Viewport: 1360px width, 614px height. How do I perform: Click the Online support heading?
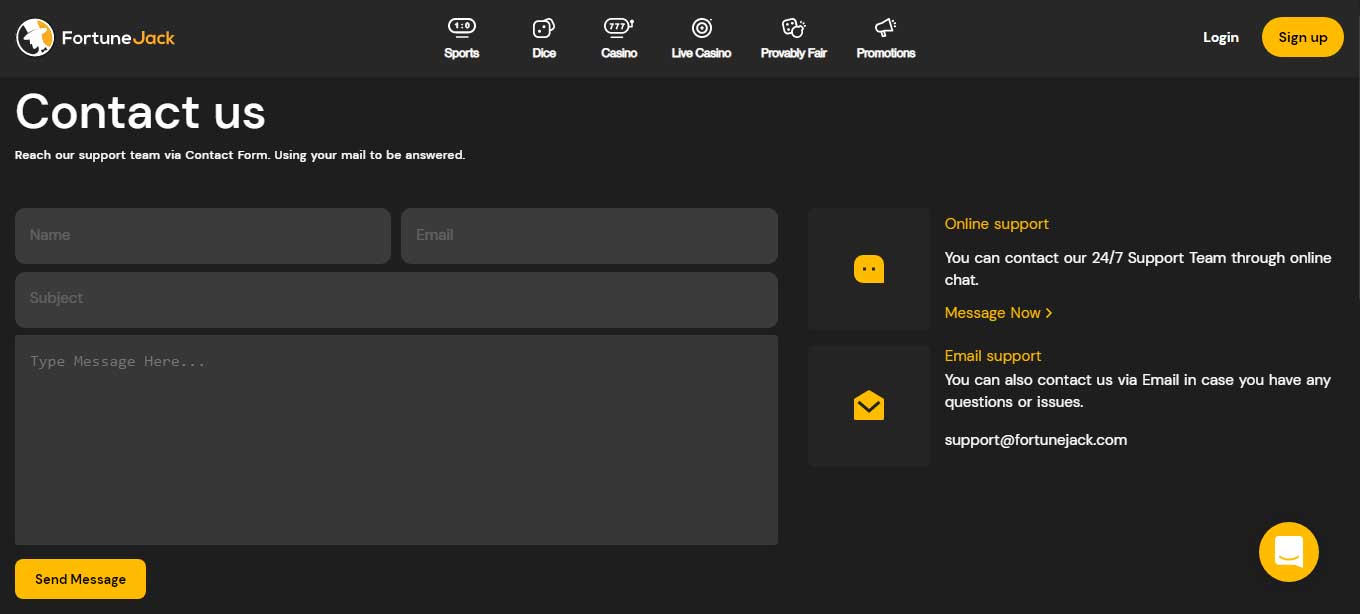click(x=997, y=224)
